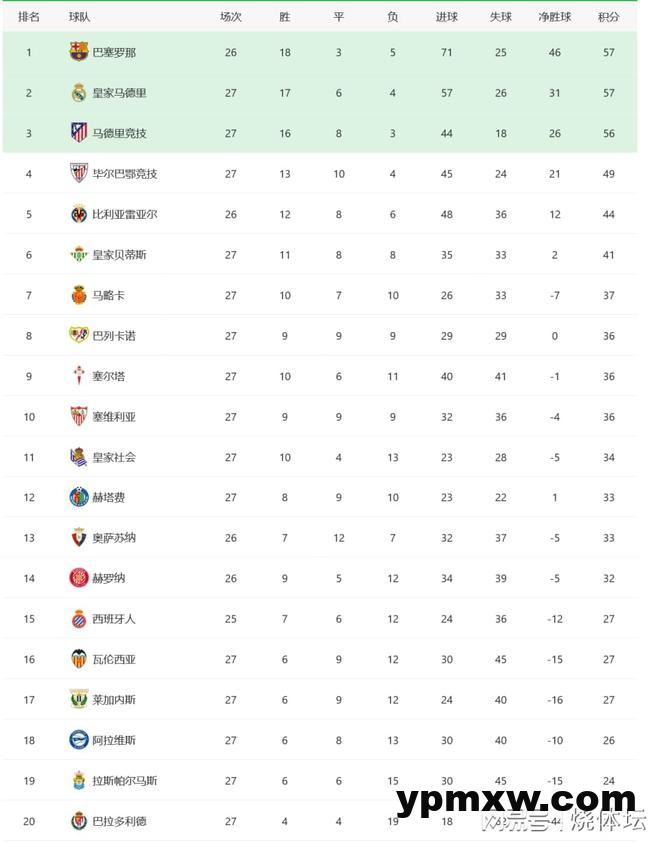This screenshot has height=843, width=660.
Task: Click the Real Betis crest icon
Action: point(79,255)
